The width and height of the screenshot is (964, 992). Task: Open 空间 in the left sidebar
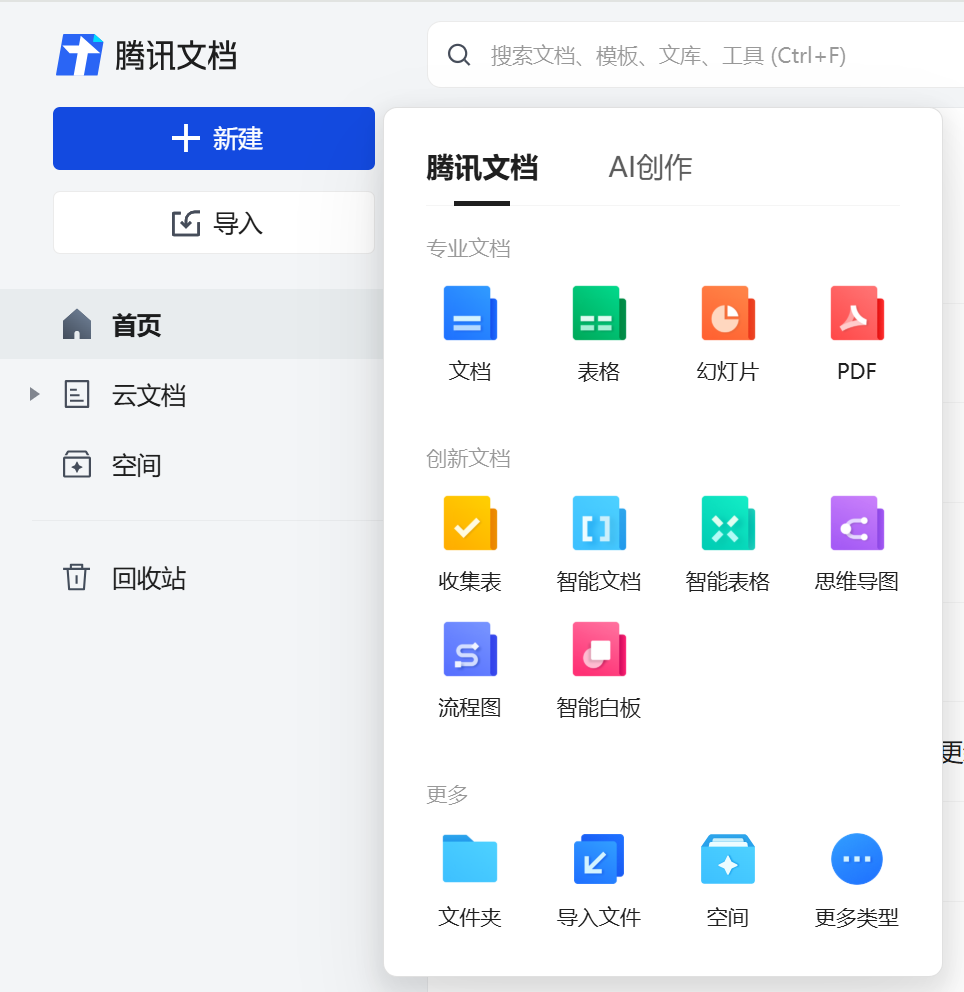coord(192,465)
